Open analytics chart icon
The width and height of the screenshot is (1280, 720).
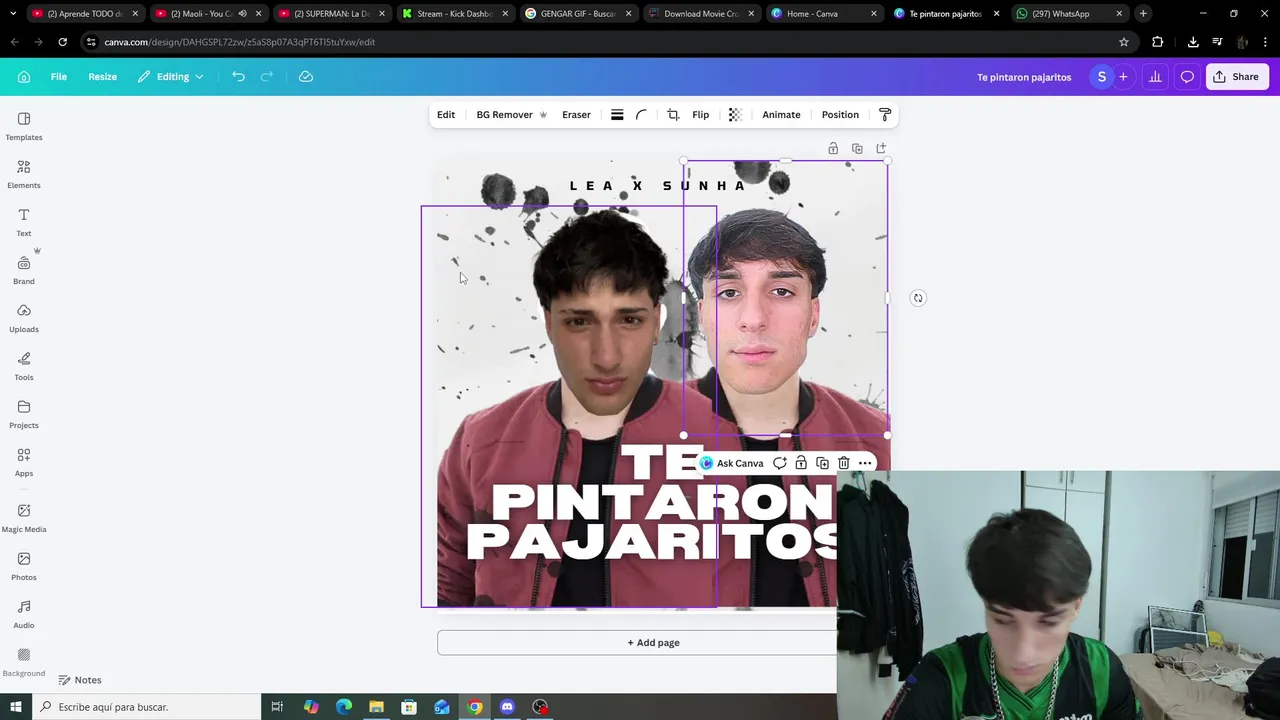point(1155,77)
